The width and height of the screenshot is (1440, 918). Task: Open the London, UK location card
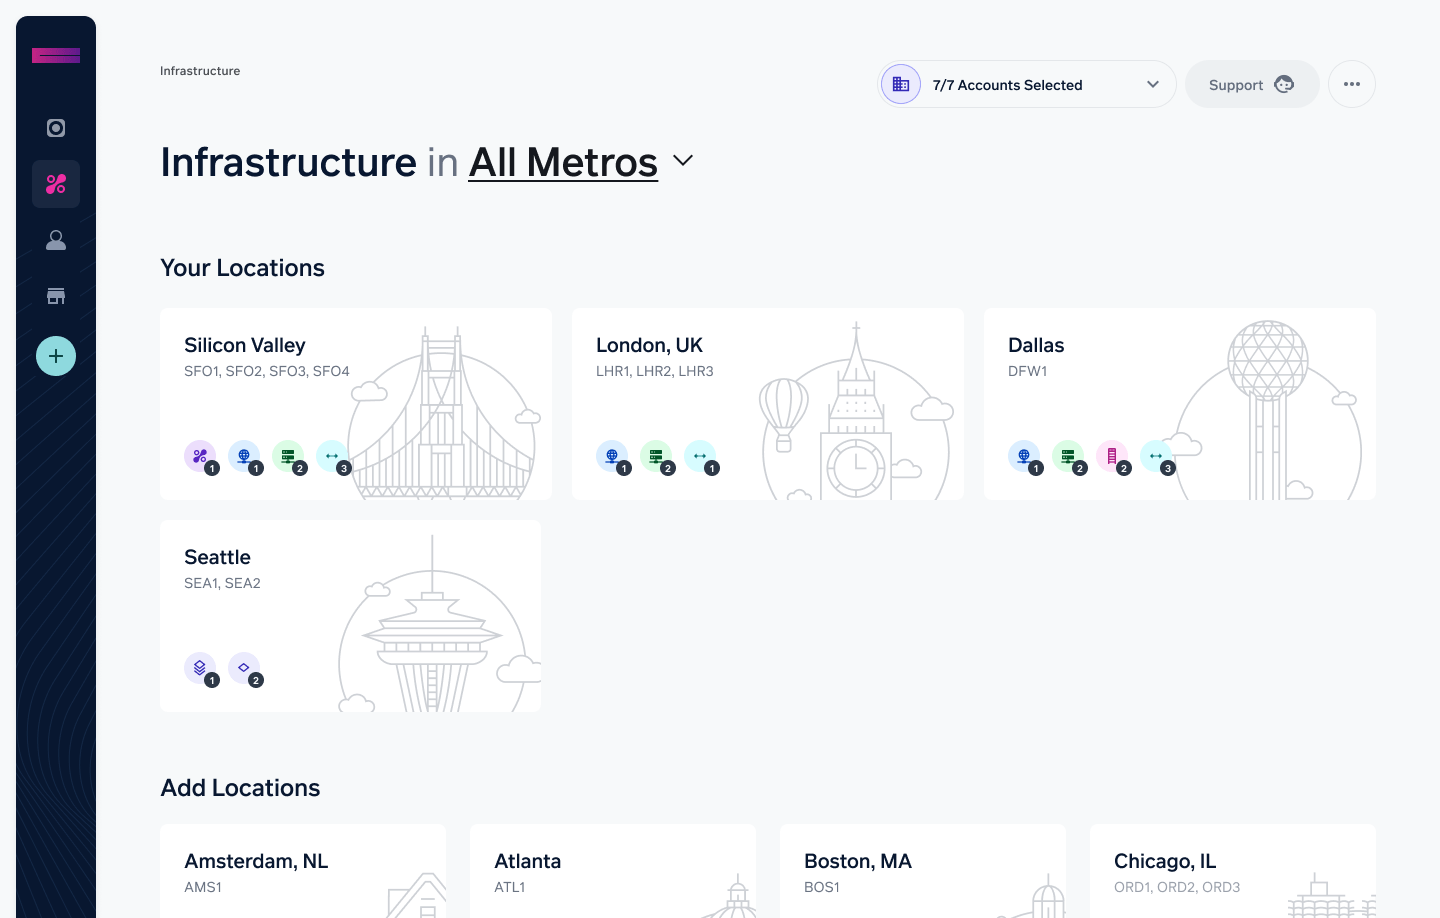768,404
